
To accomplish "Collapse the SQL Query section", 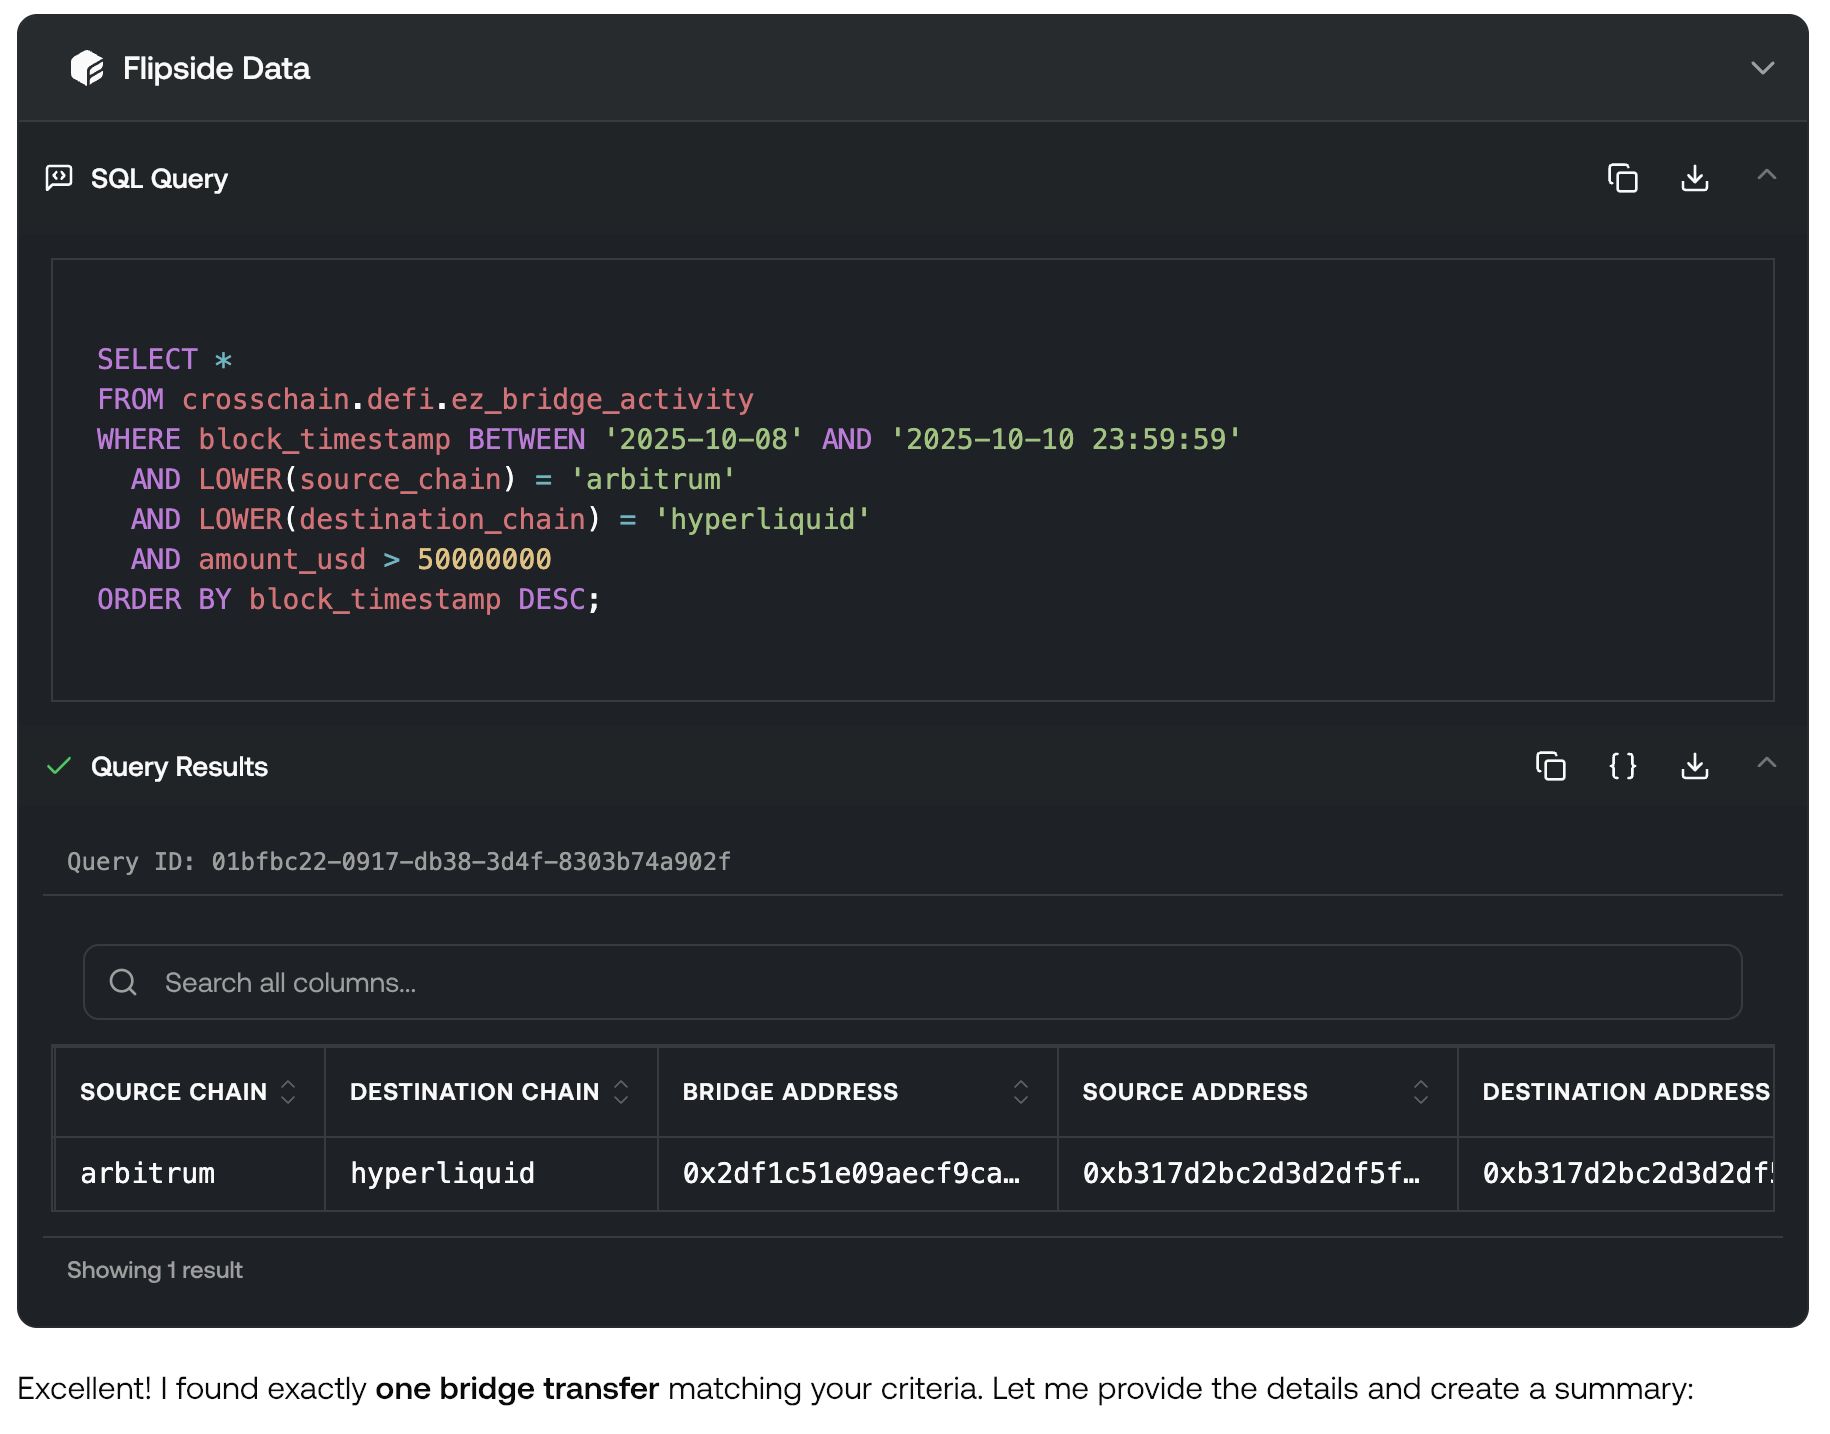I will pos(1766,175).
